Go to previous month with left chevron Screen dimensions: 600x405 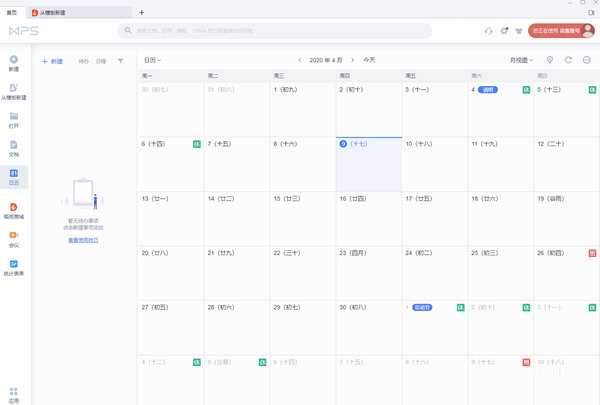tap(300, 60)
